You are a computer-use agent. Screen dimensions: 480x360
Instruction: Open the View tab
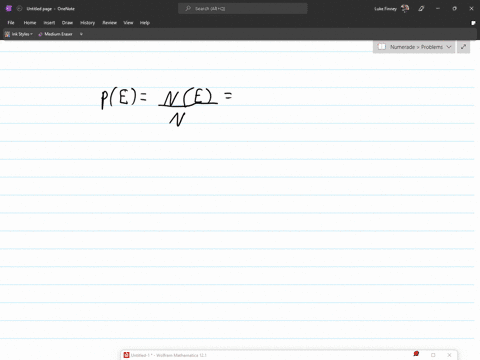tap(128, 23)
